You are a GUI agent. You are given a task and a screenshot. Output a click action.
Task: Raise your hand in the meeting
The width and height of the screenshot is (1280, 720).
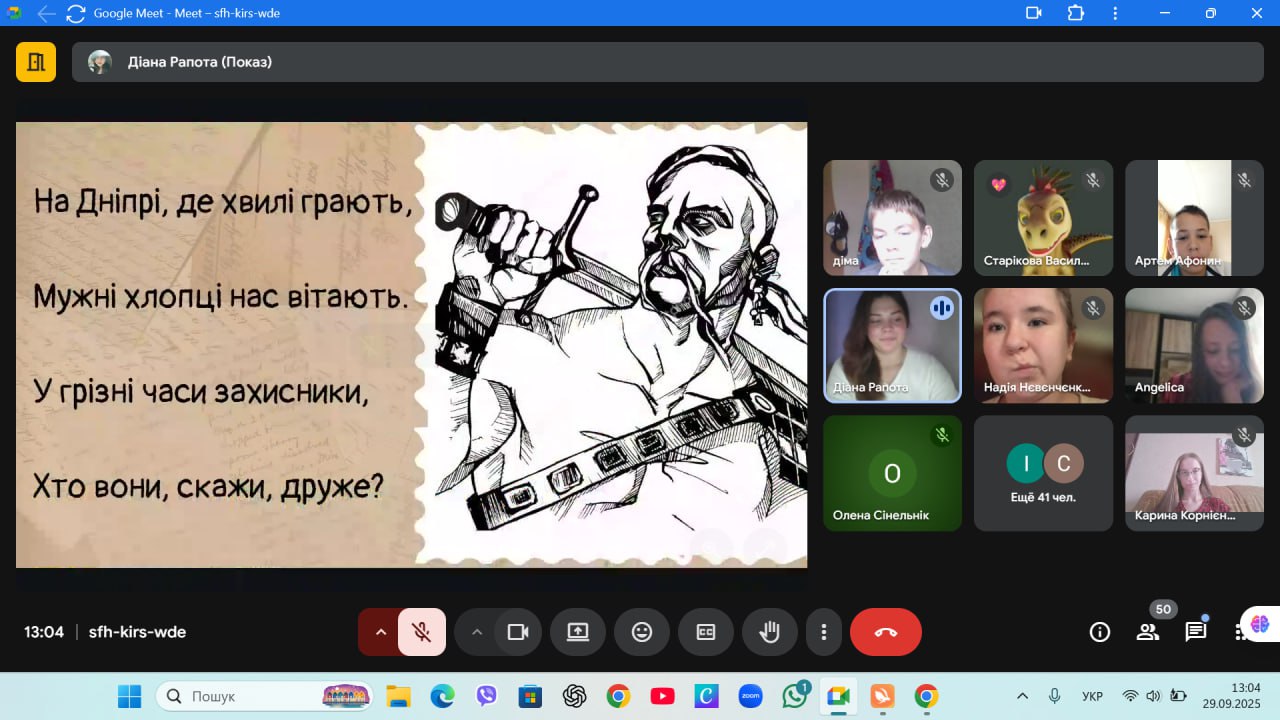pyautogui.click(x=769, y=632)
